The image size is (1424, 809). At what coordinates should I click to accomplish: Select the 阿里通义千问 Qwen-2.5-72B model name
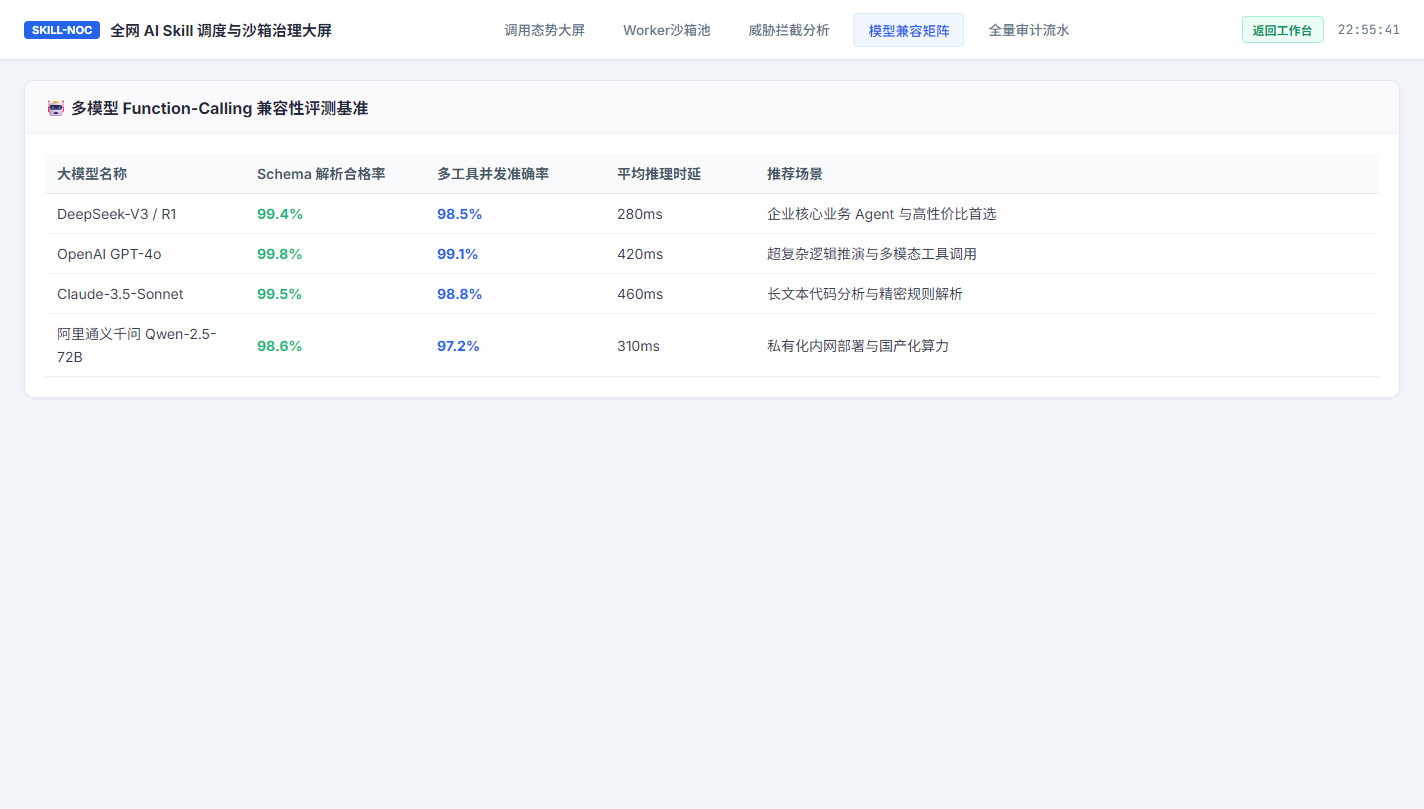click(x=137, y=345)
